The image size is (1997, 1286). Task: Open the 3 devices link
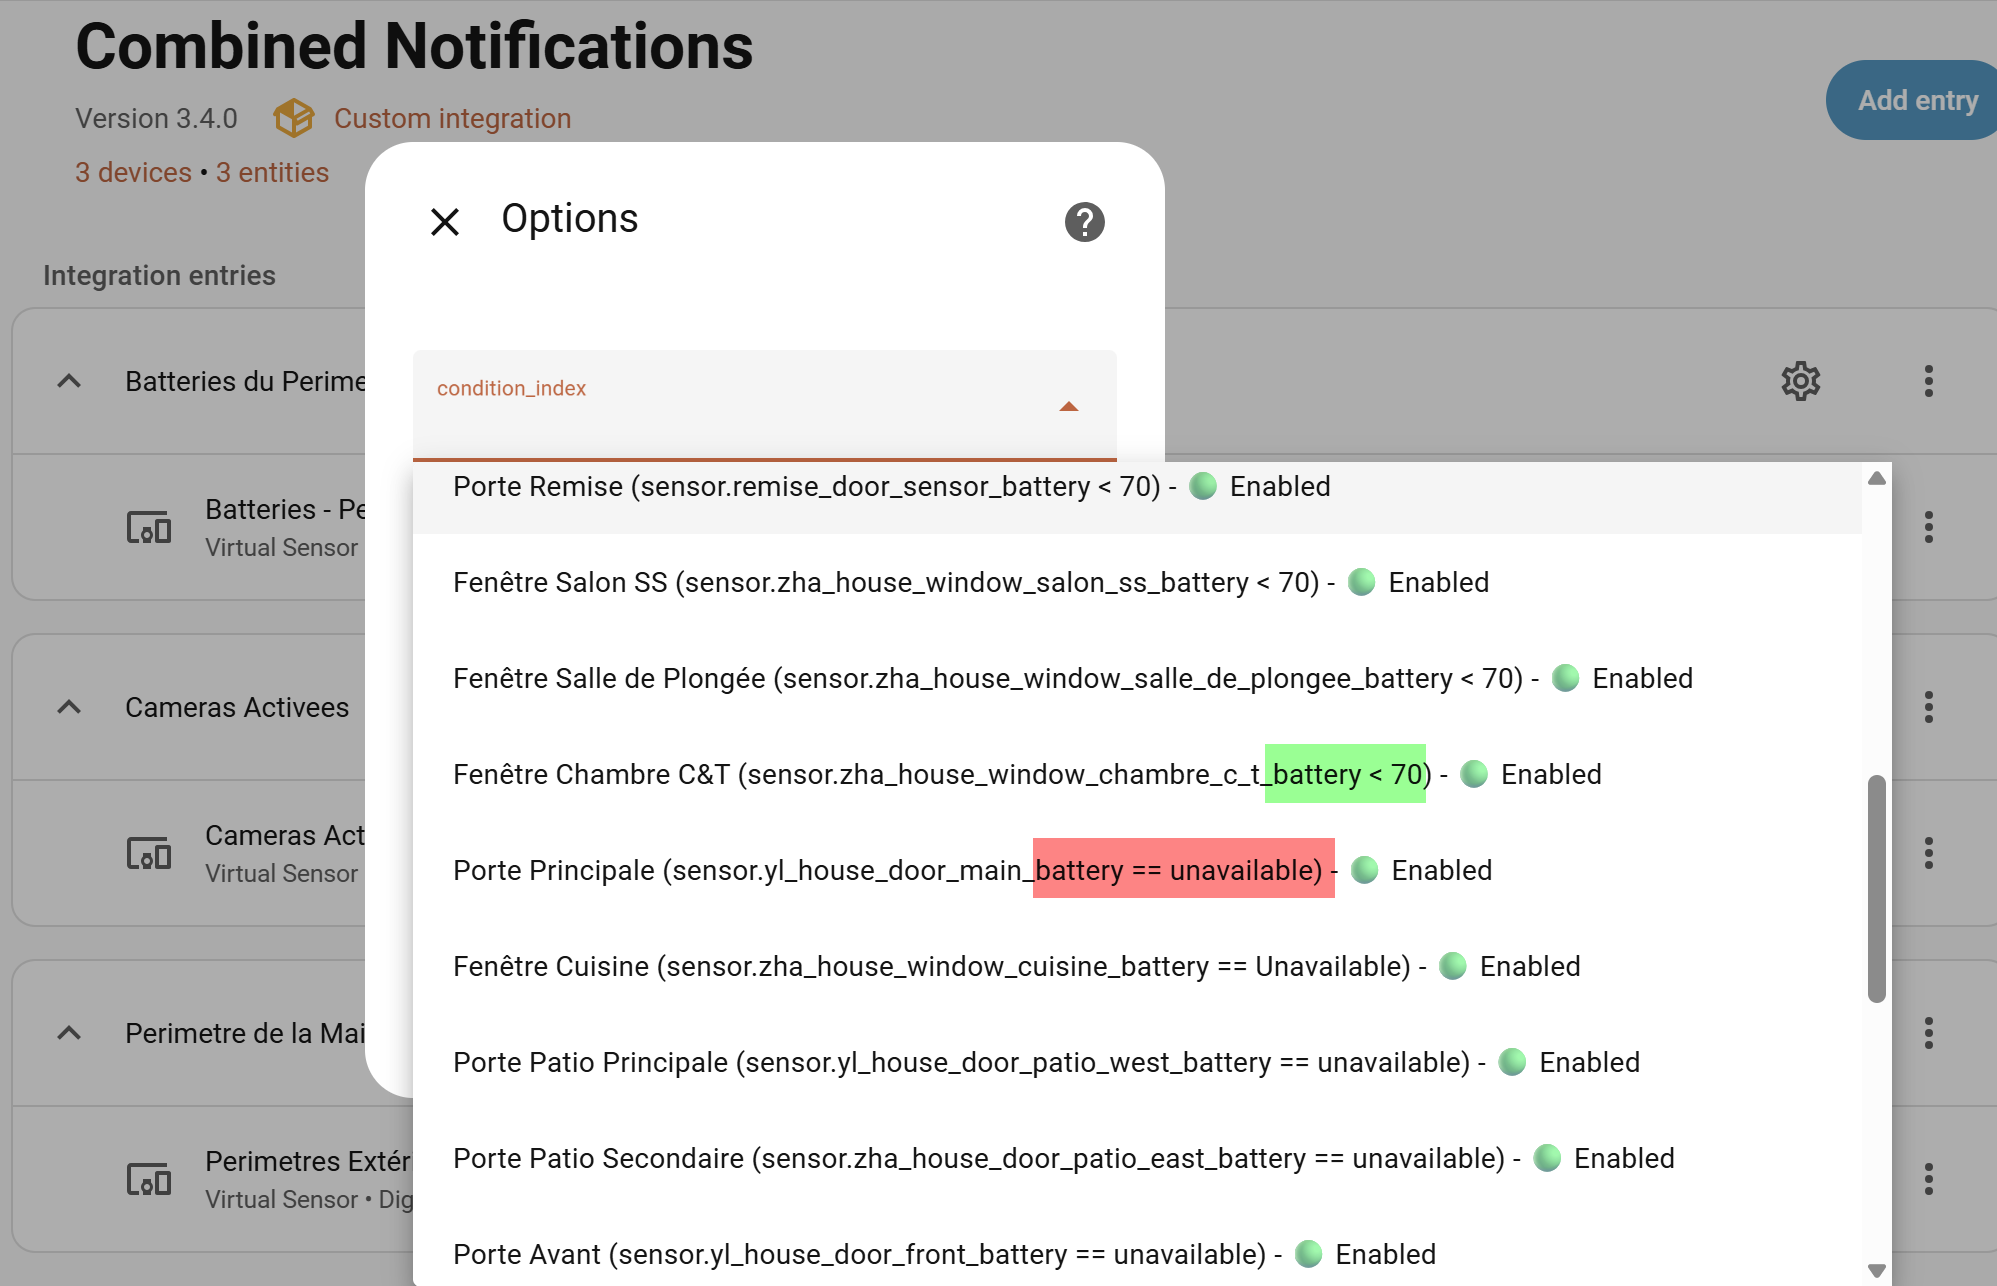133,172
